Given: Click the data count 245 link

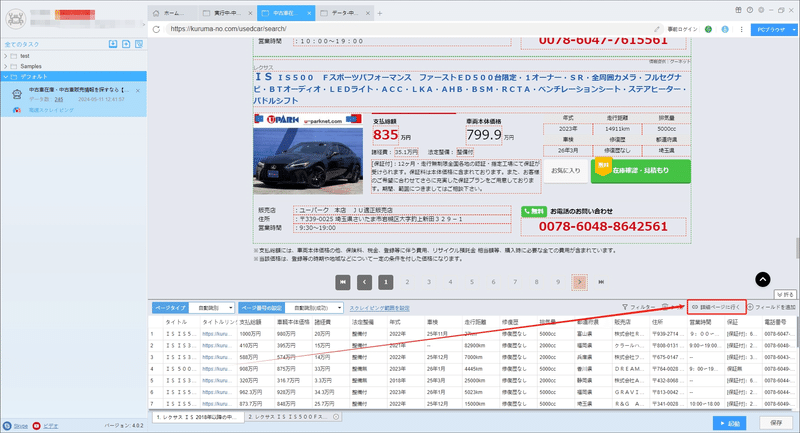Looking at the screenshot, I should [59, 99].
